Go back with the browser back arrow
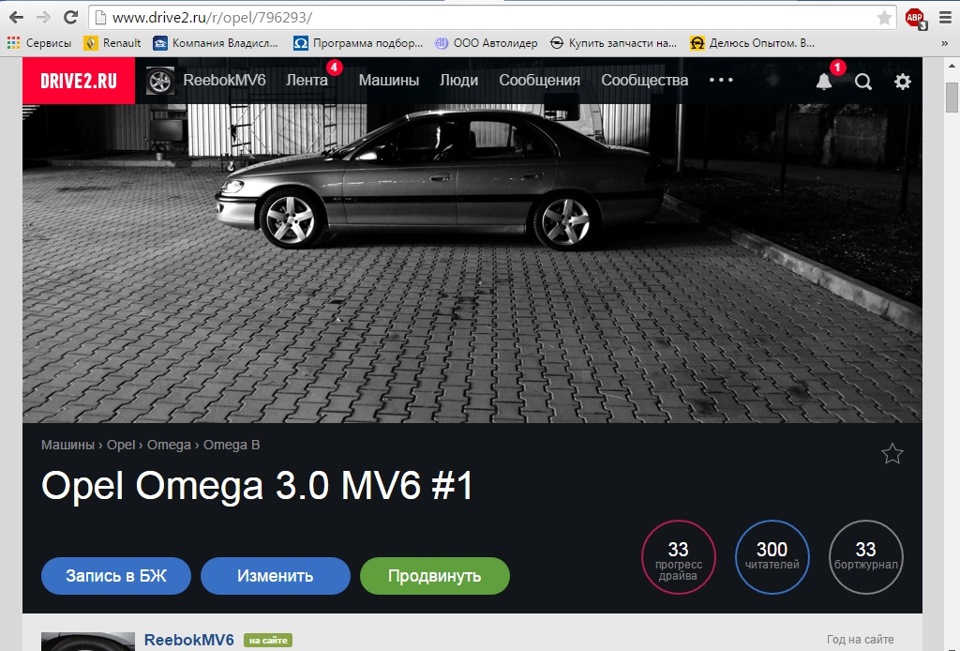Image resolution: width=960 pixels, height=651 pixels. 16,17
